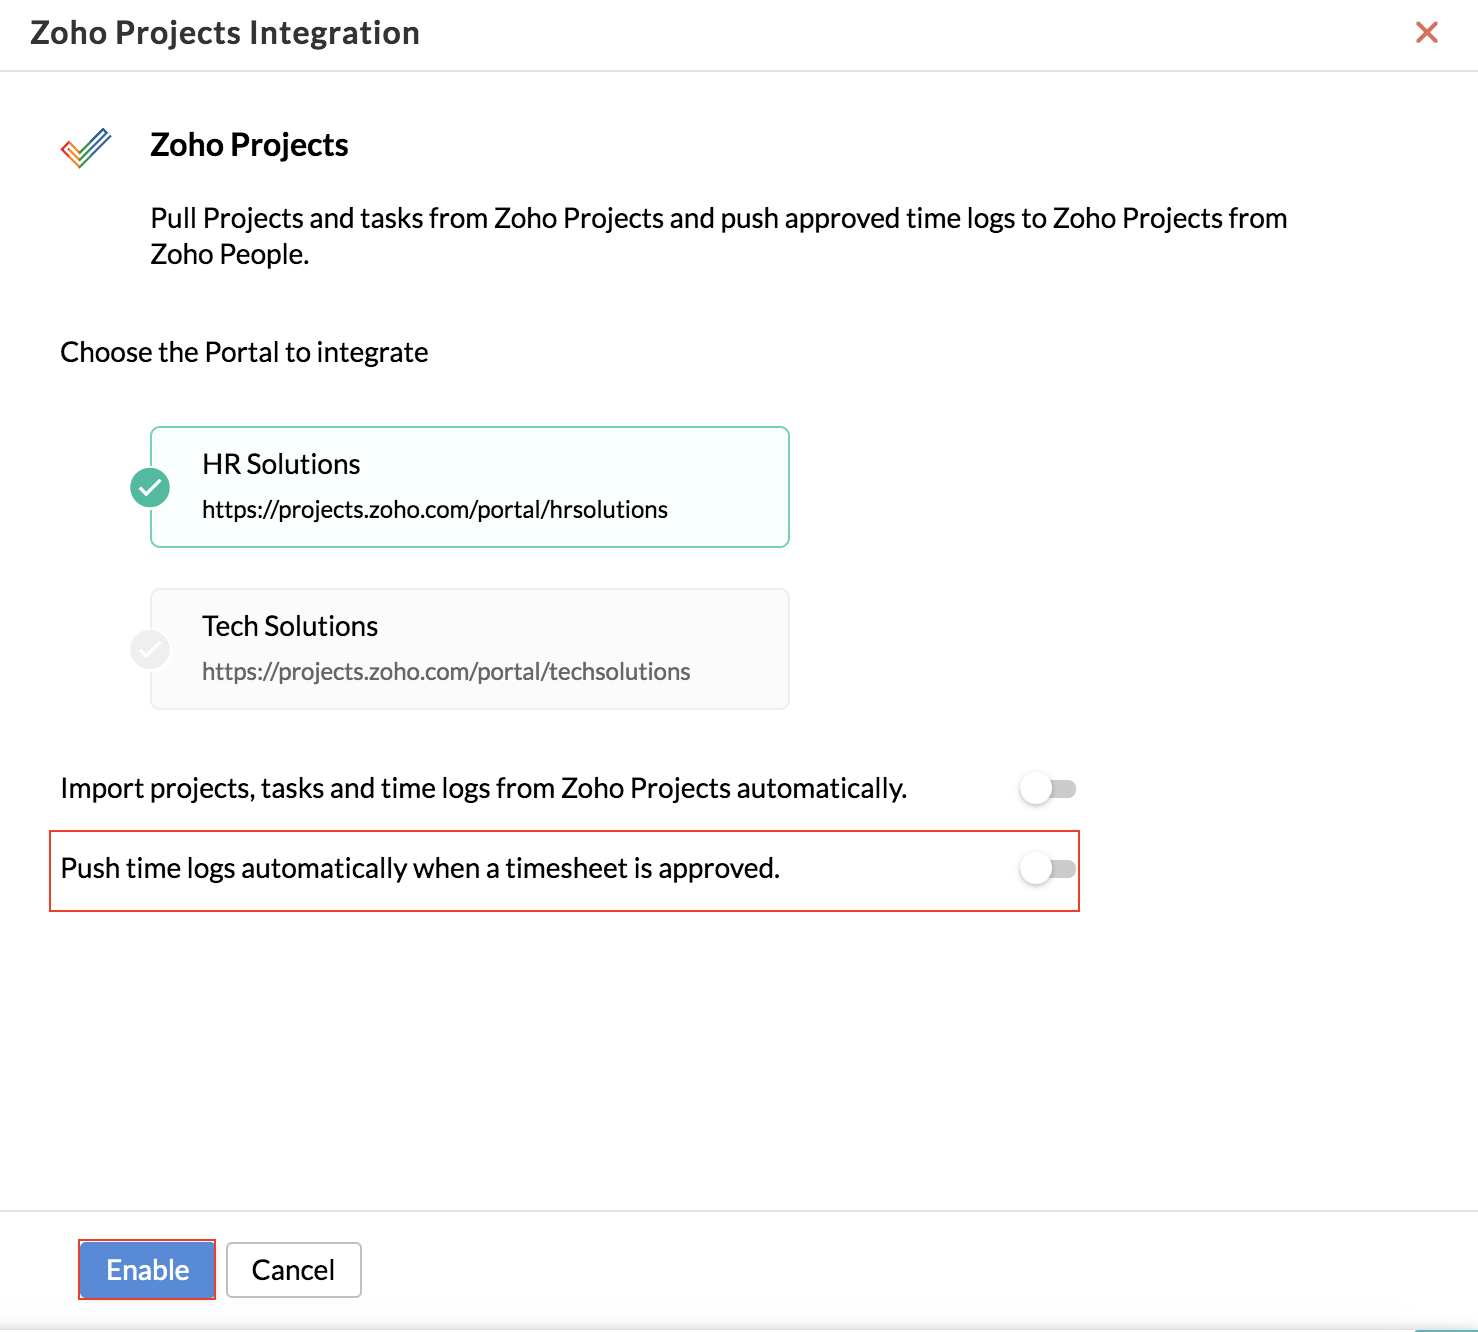This screenshot has height=1332, width=1478.
Task: Select the Tech Solutions portal card
Action: (x=470, y=649)
